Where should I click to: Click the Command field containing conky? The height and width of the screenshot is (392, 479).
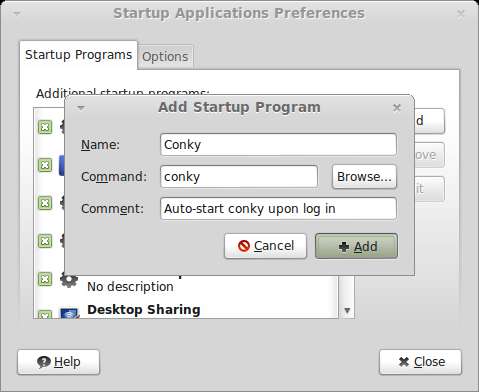pos(239,177)
